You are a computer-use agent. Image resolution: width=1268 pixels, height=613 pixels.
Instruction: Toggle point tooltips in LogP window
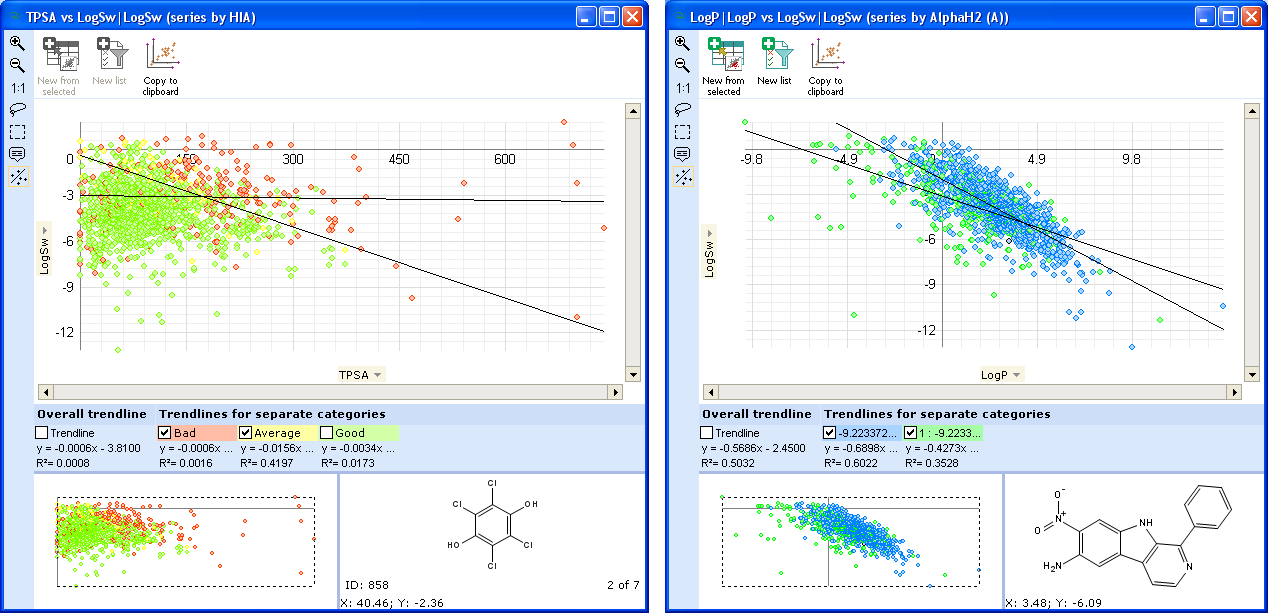click(x=682, y=153)
